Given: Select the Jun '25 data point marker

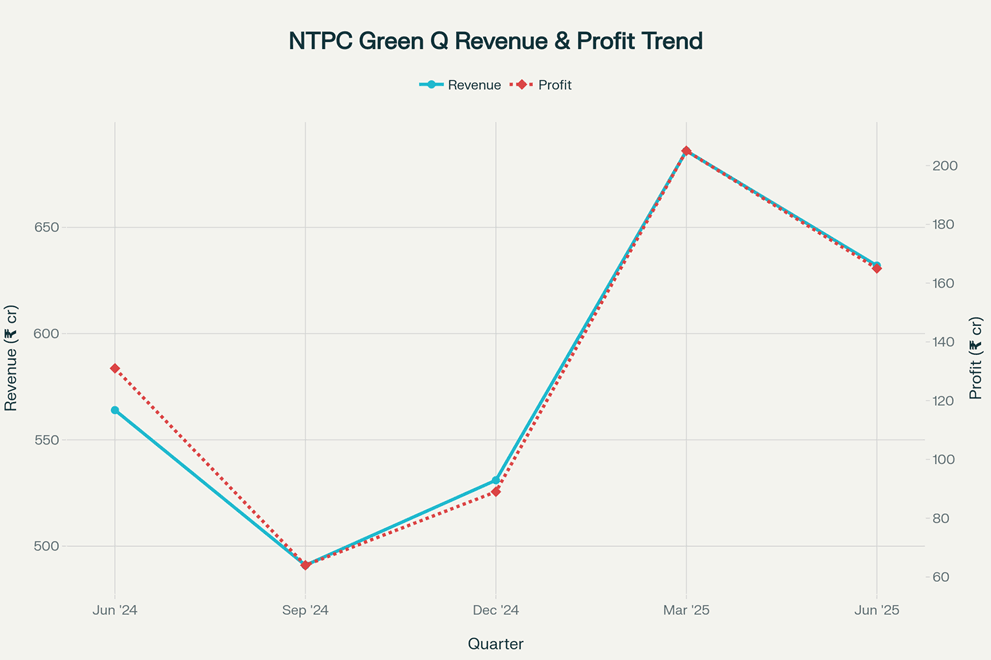Looking at the screenshot, I should click(x=877, y=267).
